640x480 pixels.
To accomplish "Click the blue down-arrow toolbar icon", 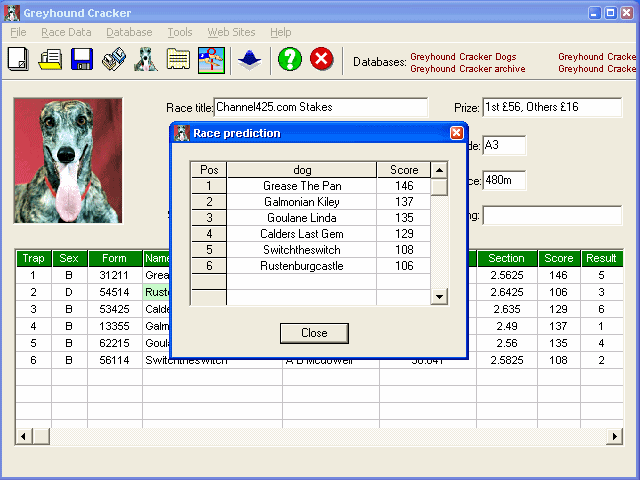I will click(x=249, y=59).
